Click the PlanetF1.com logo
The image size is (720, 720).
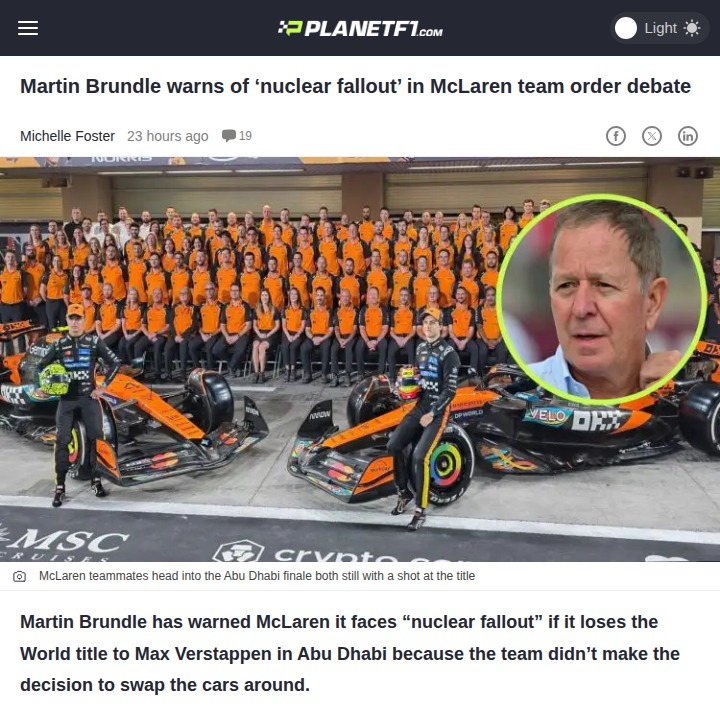click(x=360, y=28)
